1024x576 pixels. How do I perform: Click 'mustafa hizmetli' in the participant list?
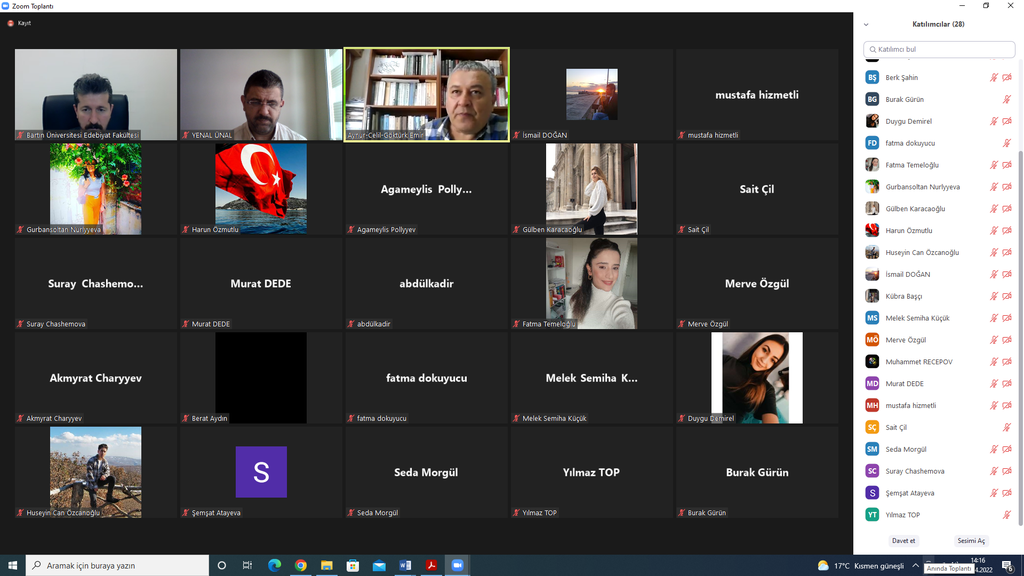(911, 406)
